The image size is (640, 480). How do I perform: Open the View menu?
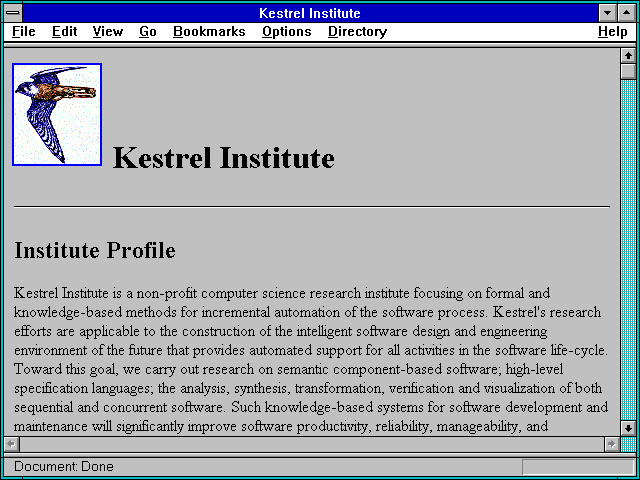107,31
